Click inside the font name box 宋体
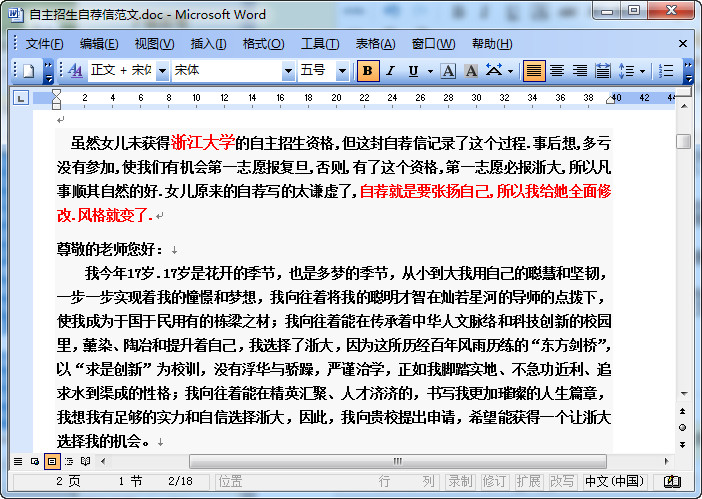 pyautogui.click(x=227, y=71)
